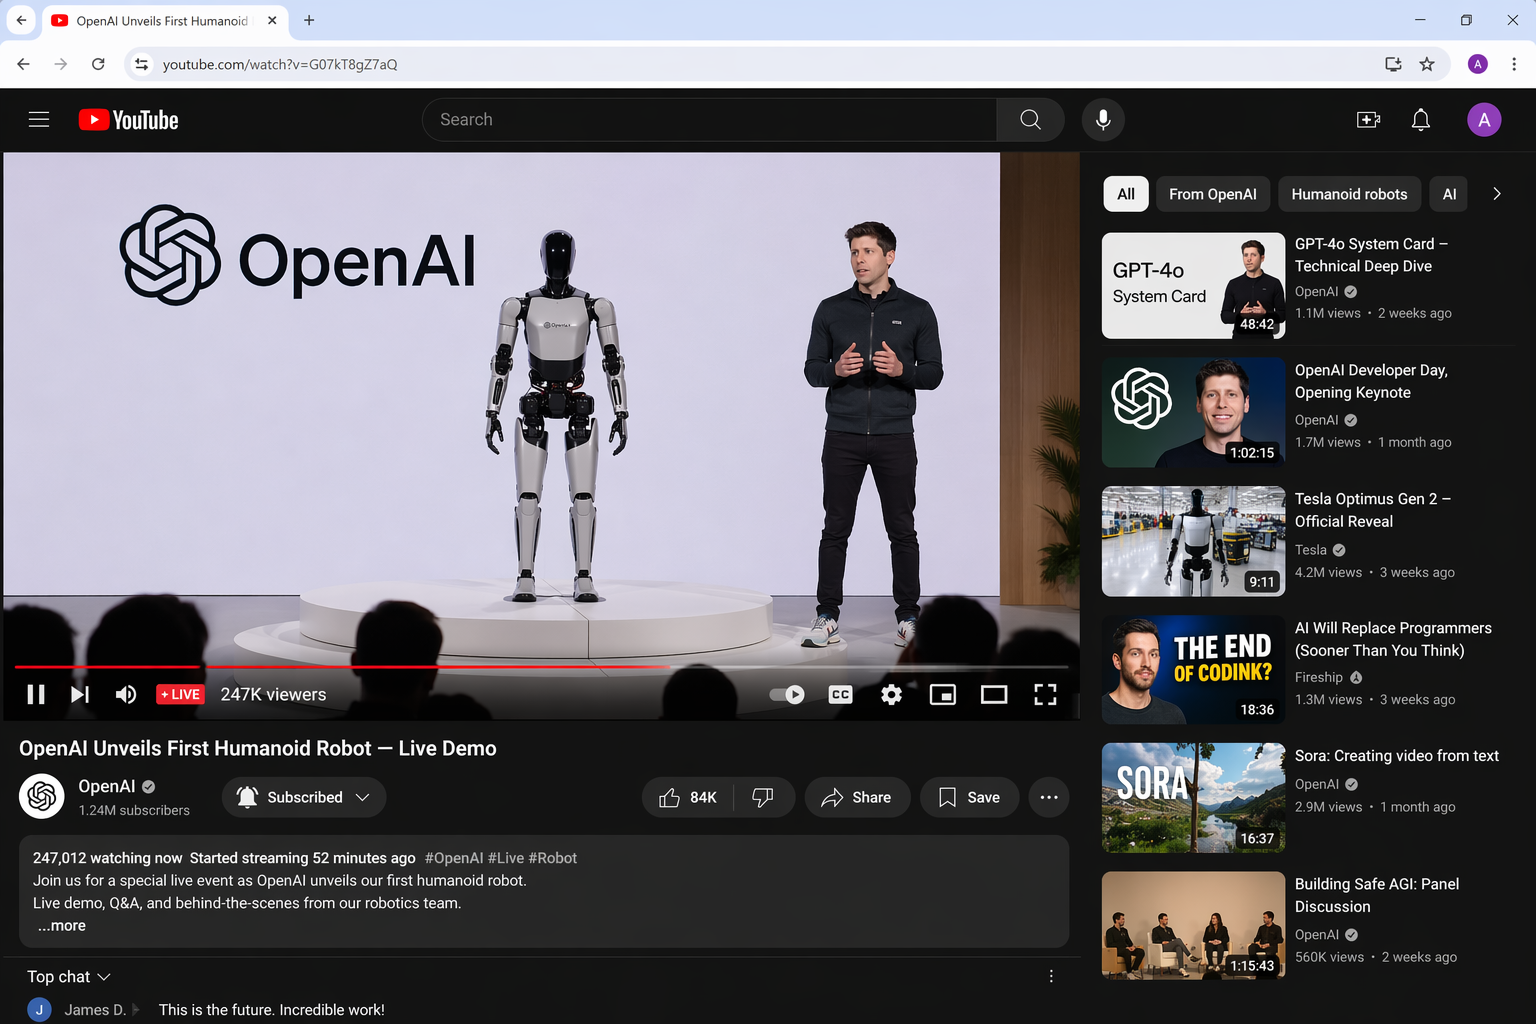Screen dimensions: 1536x1024
Task: Open the install app icon in address bar
Action: (x=1393, y=64)
